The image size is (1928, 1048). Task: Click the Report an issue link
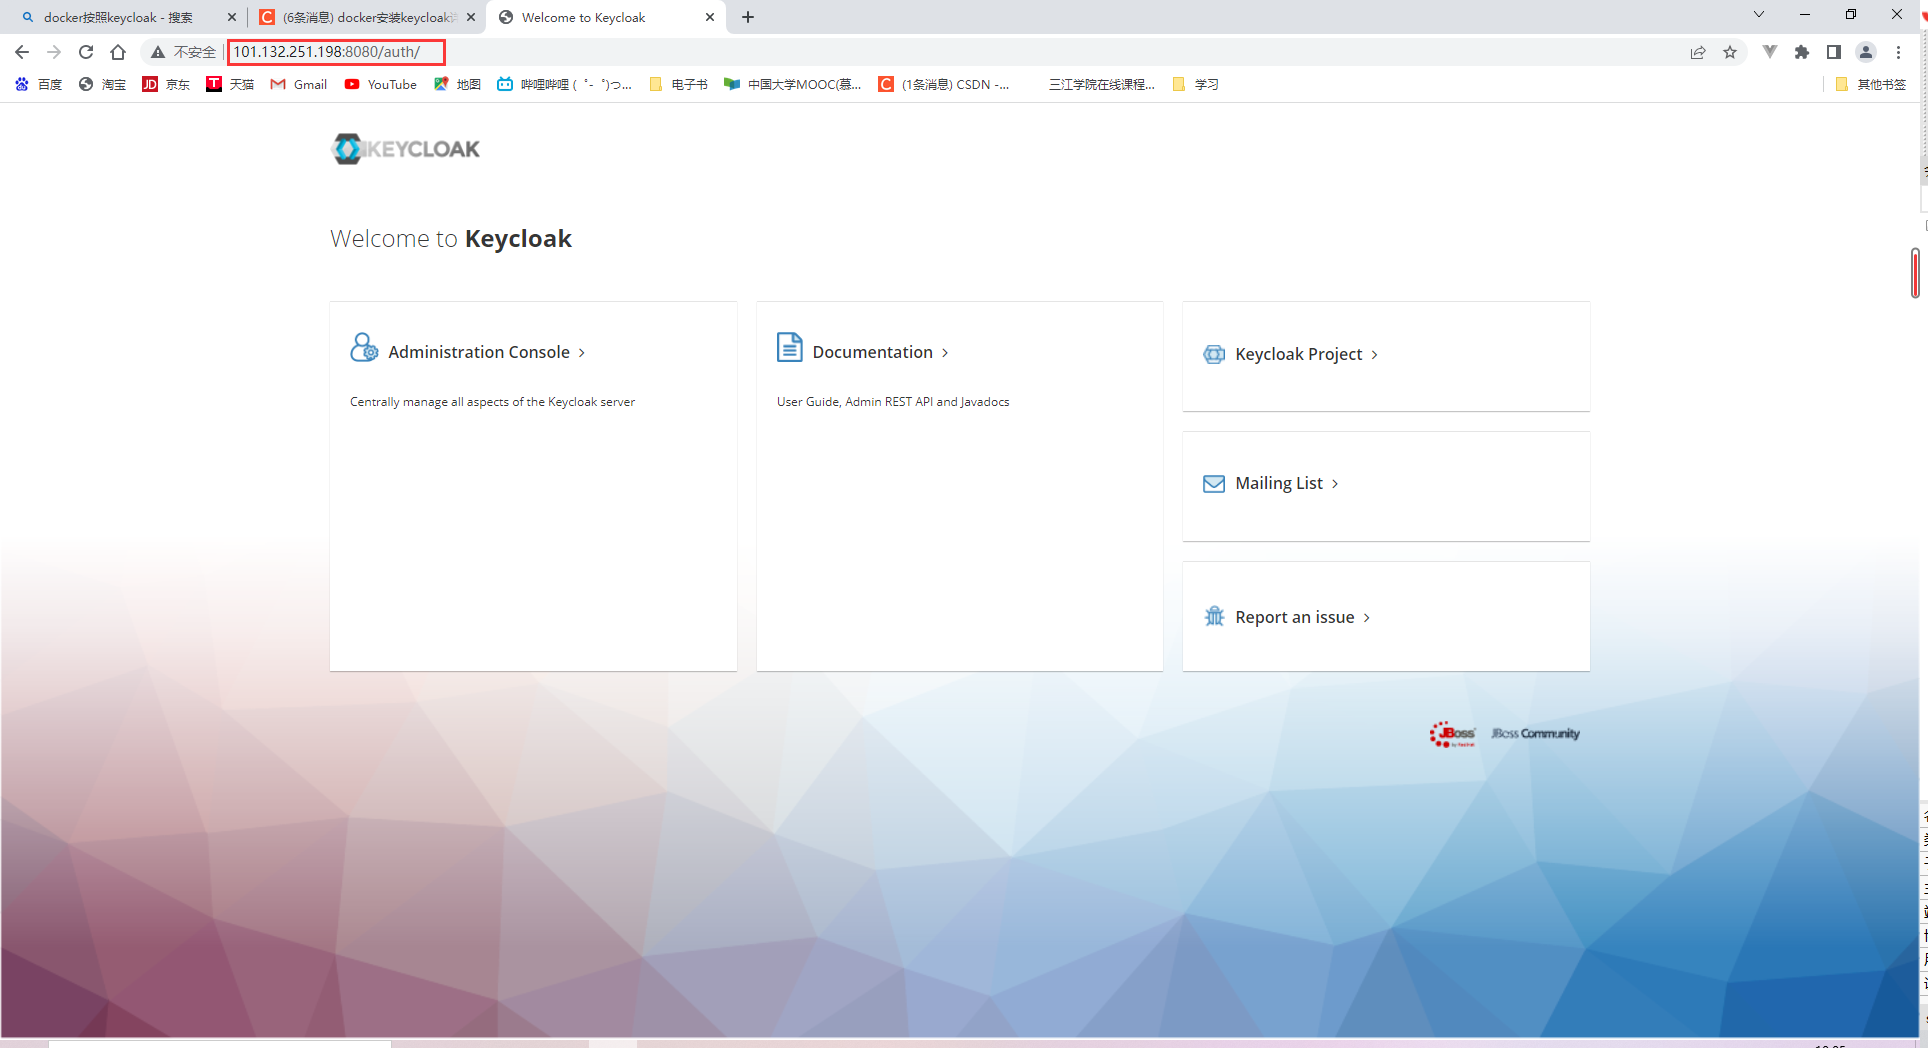pos(1303,617)
